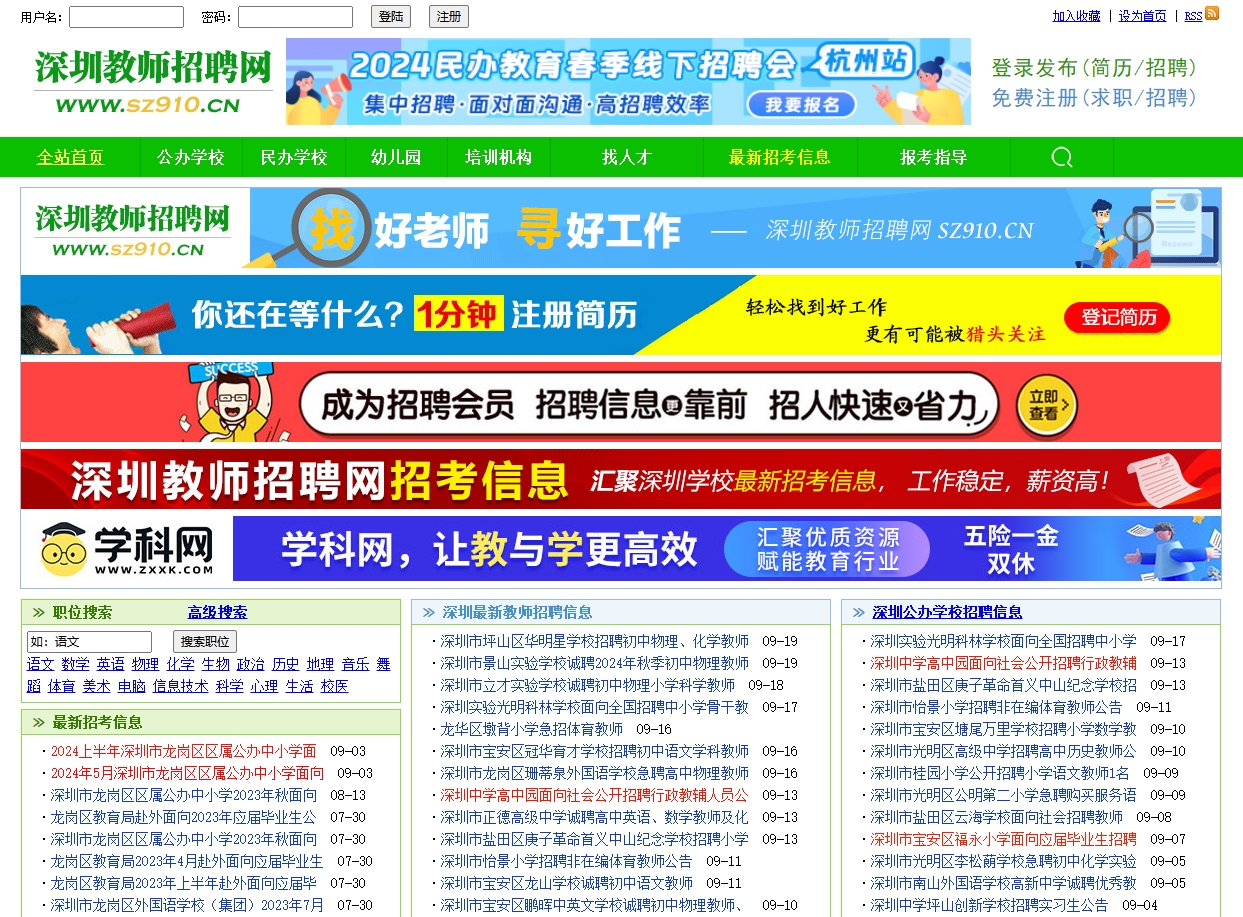1243x917 pixels.
Task: Open 深圳市坪山区华明星学校招聘初中物理、化学教师 listing
Action: coord(595,641)
